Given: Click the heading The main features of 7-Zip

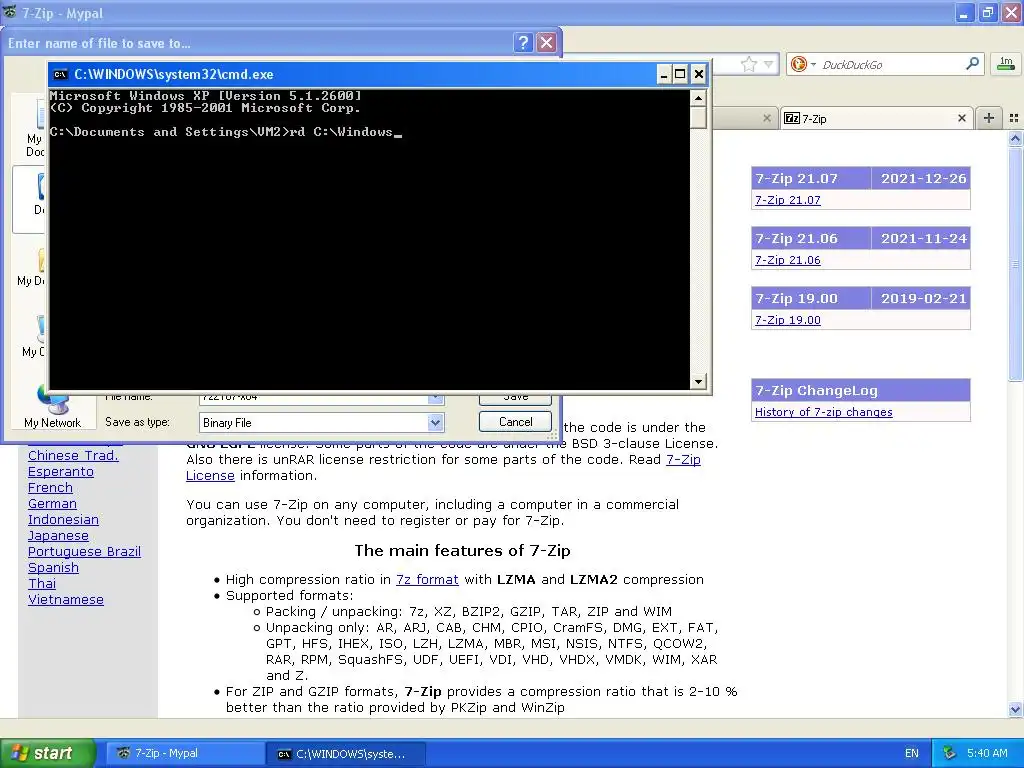Looking at the screenshot, I should 462,551.
